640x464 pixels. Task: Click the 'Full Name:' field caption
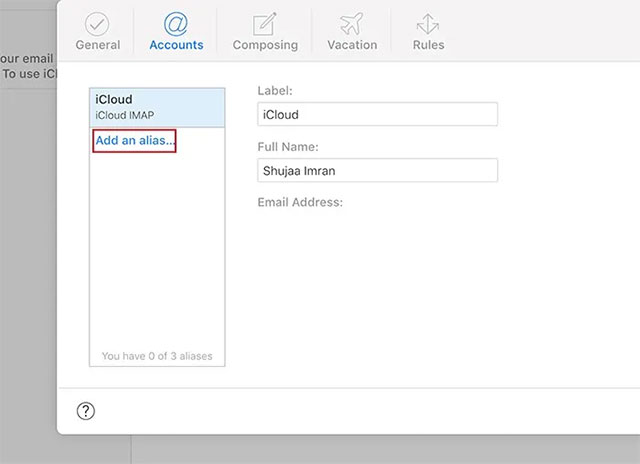point(288,147)
